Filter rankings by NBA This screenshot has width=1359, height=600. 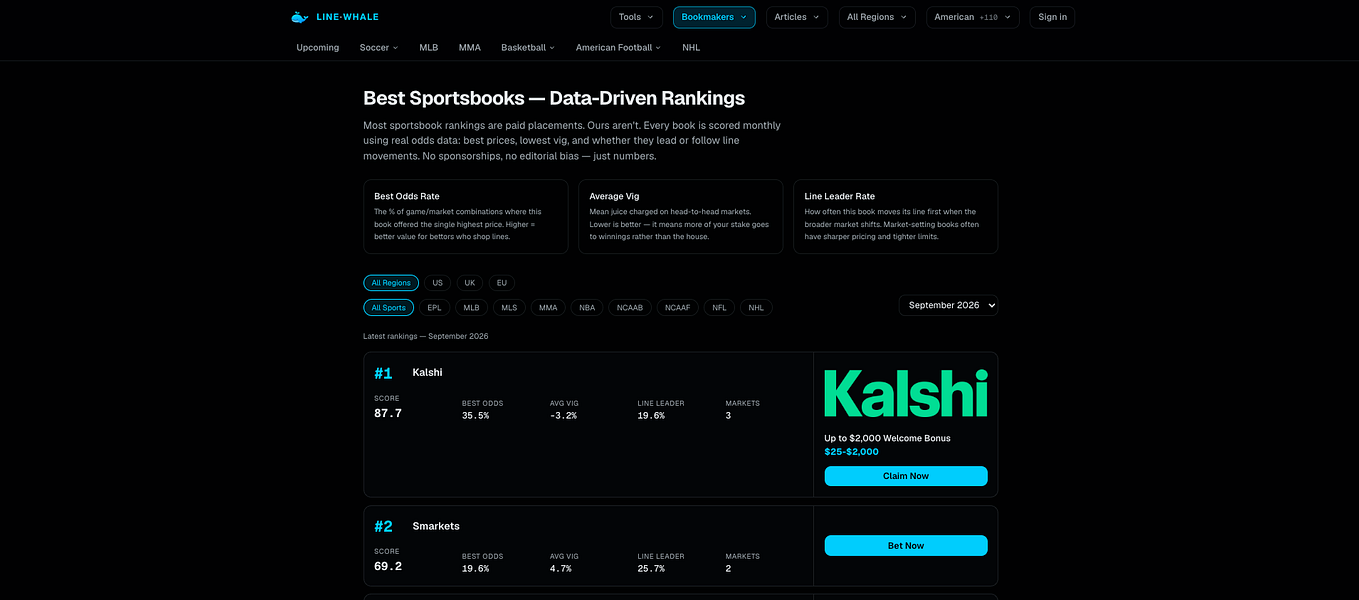click(587, 308)
